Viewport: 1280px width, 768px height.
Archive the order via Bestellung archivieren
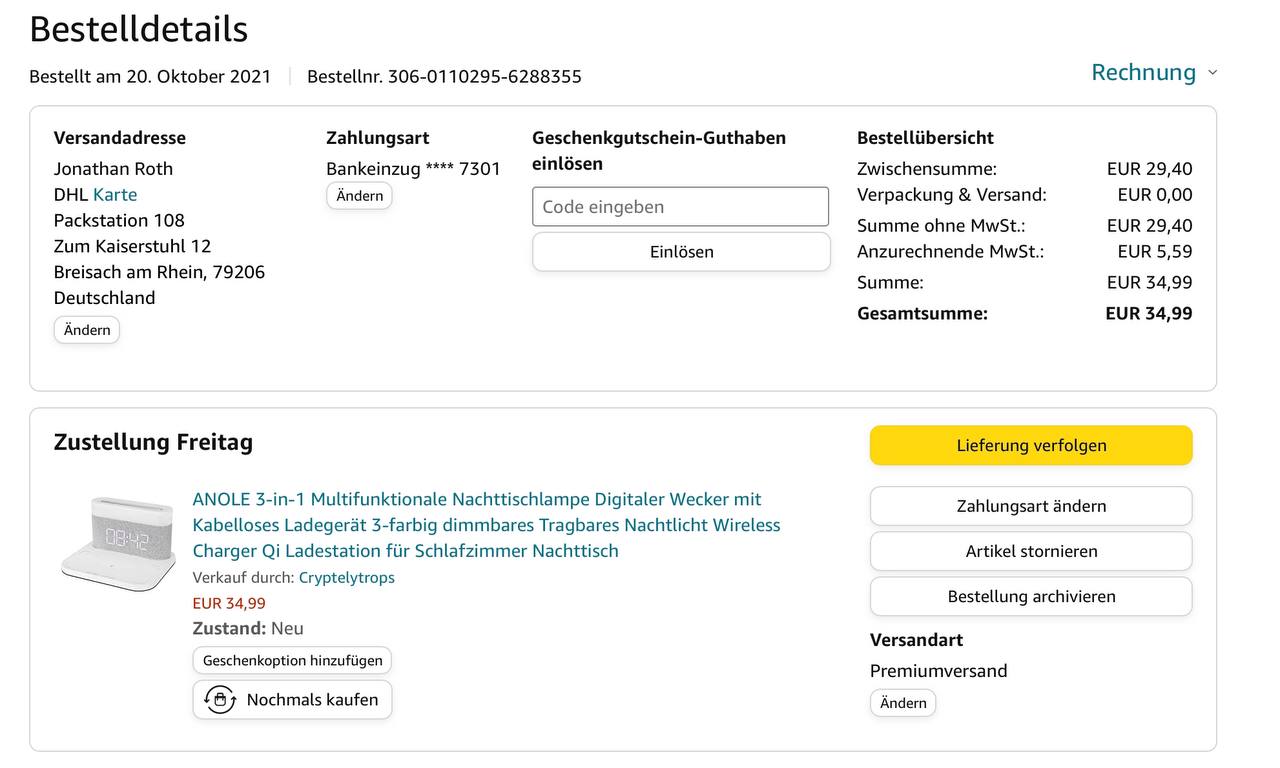[x=1031, y=596]
